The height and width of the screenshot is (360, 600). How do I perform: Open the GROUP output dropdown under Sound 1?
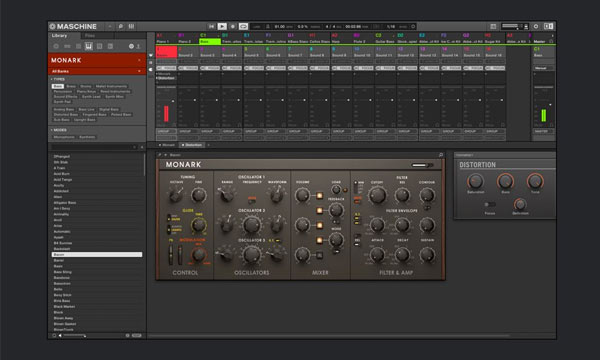click(x=166, y=131)
